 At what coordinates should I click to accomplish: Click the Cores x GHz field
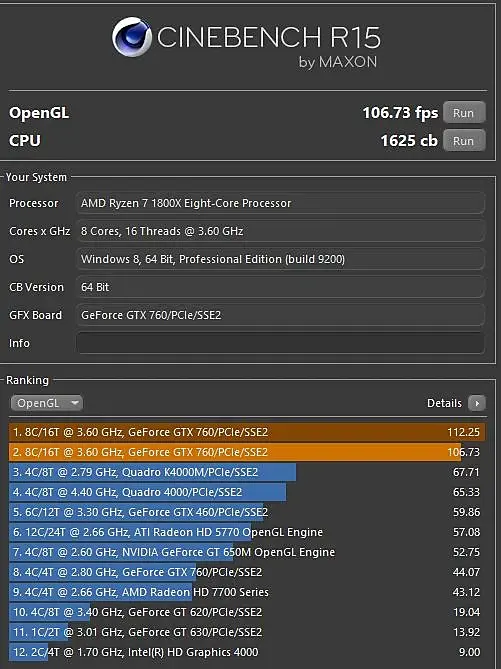click(x=280, y=231)
